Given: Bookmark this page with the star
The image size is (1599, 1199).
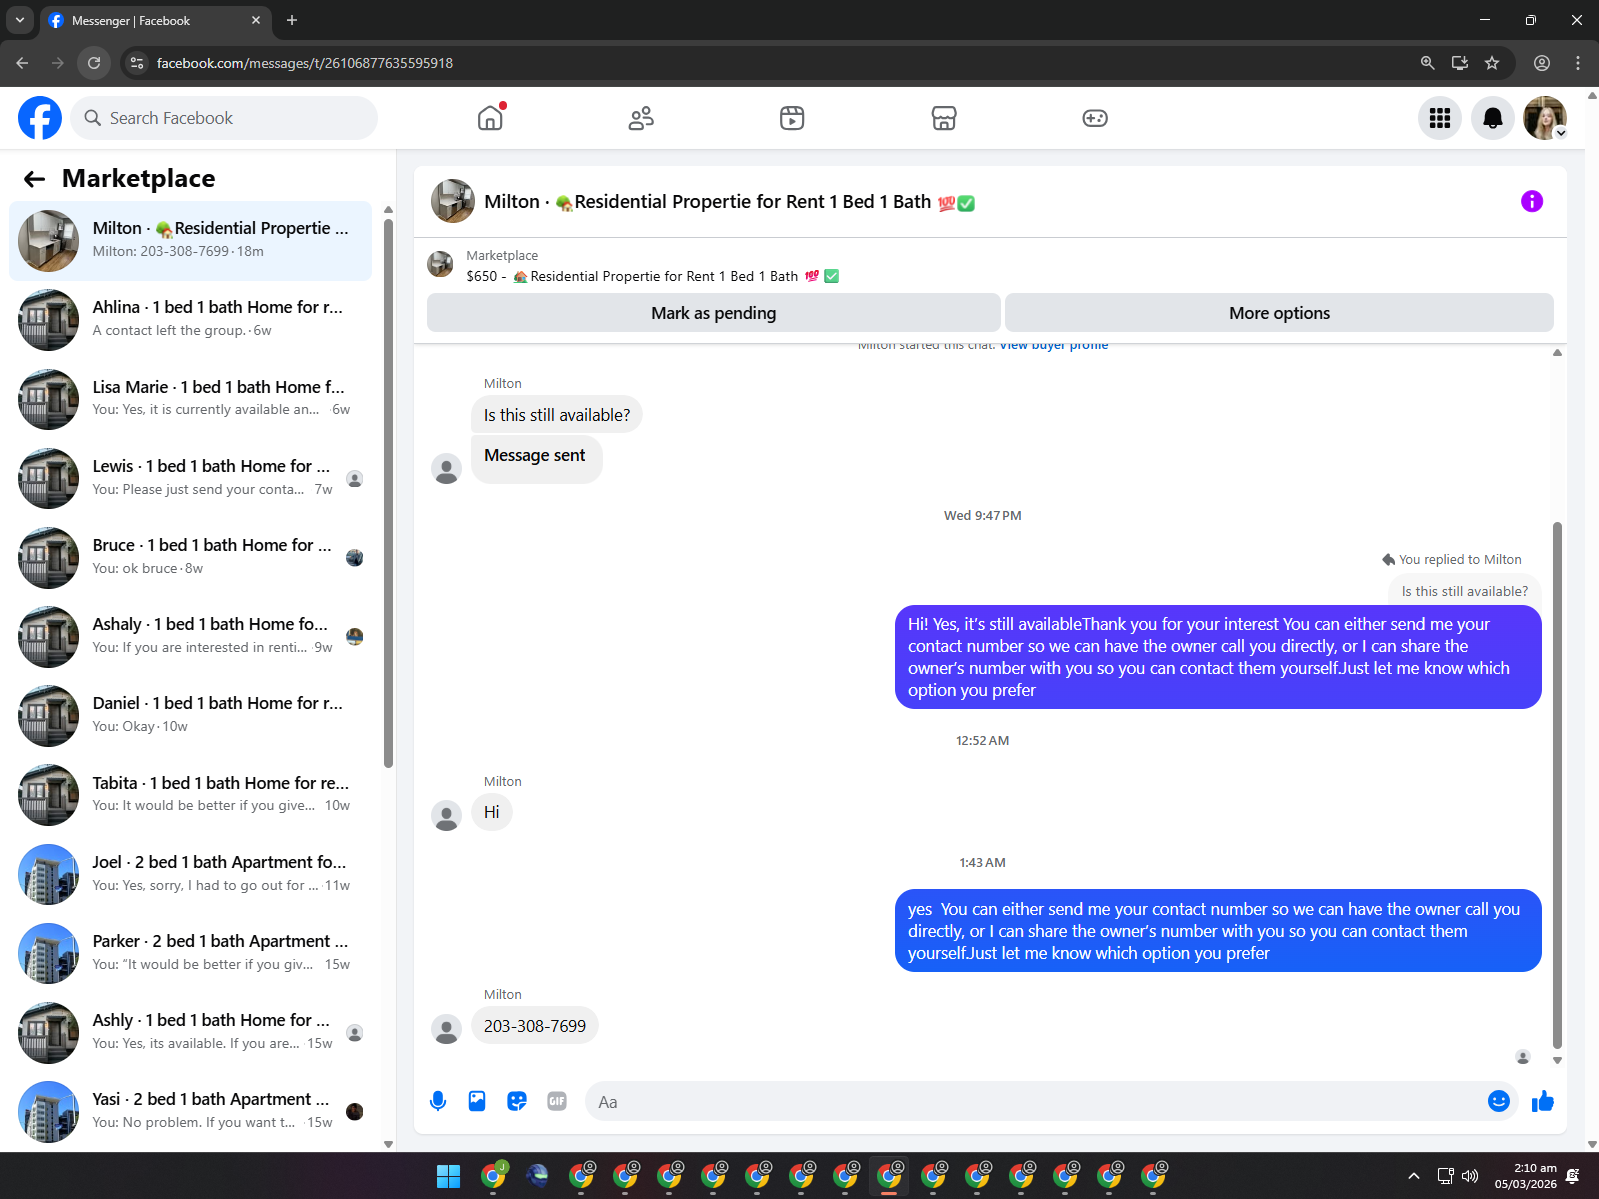Looking at the screenshot, I should pyautogui.click(x=1492, y=63).
